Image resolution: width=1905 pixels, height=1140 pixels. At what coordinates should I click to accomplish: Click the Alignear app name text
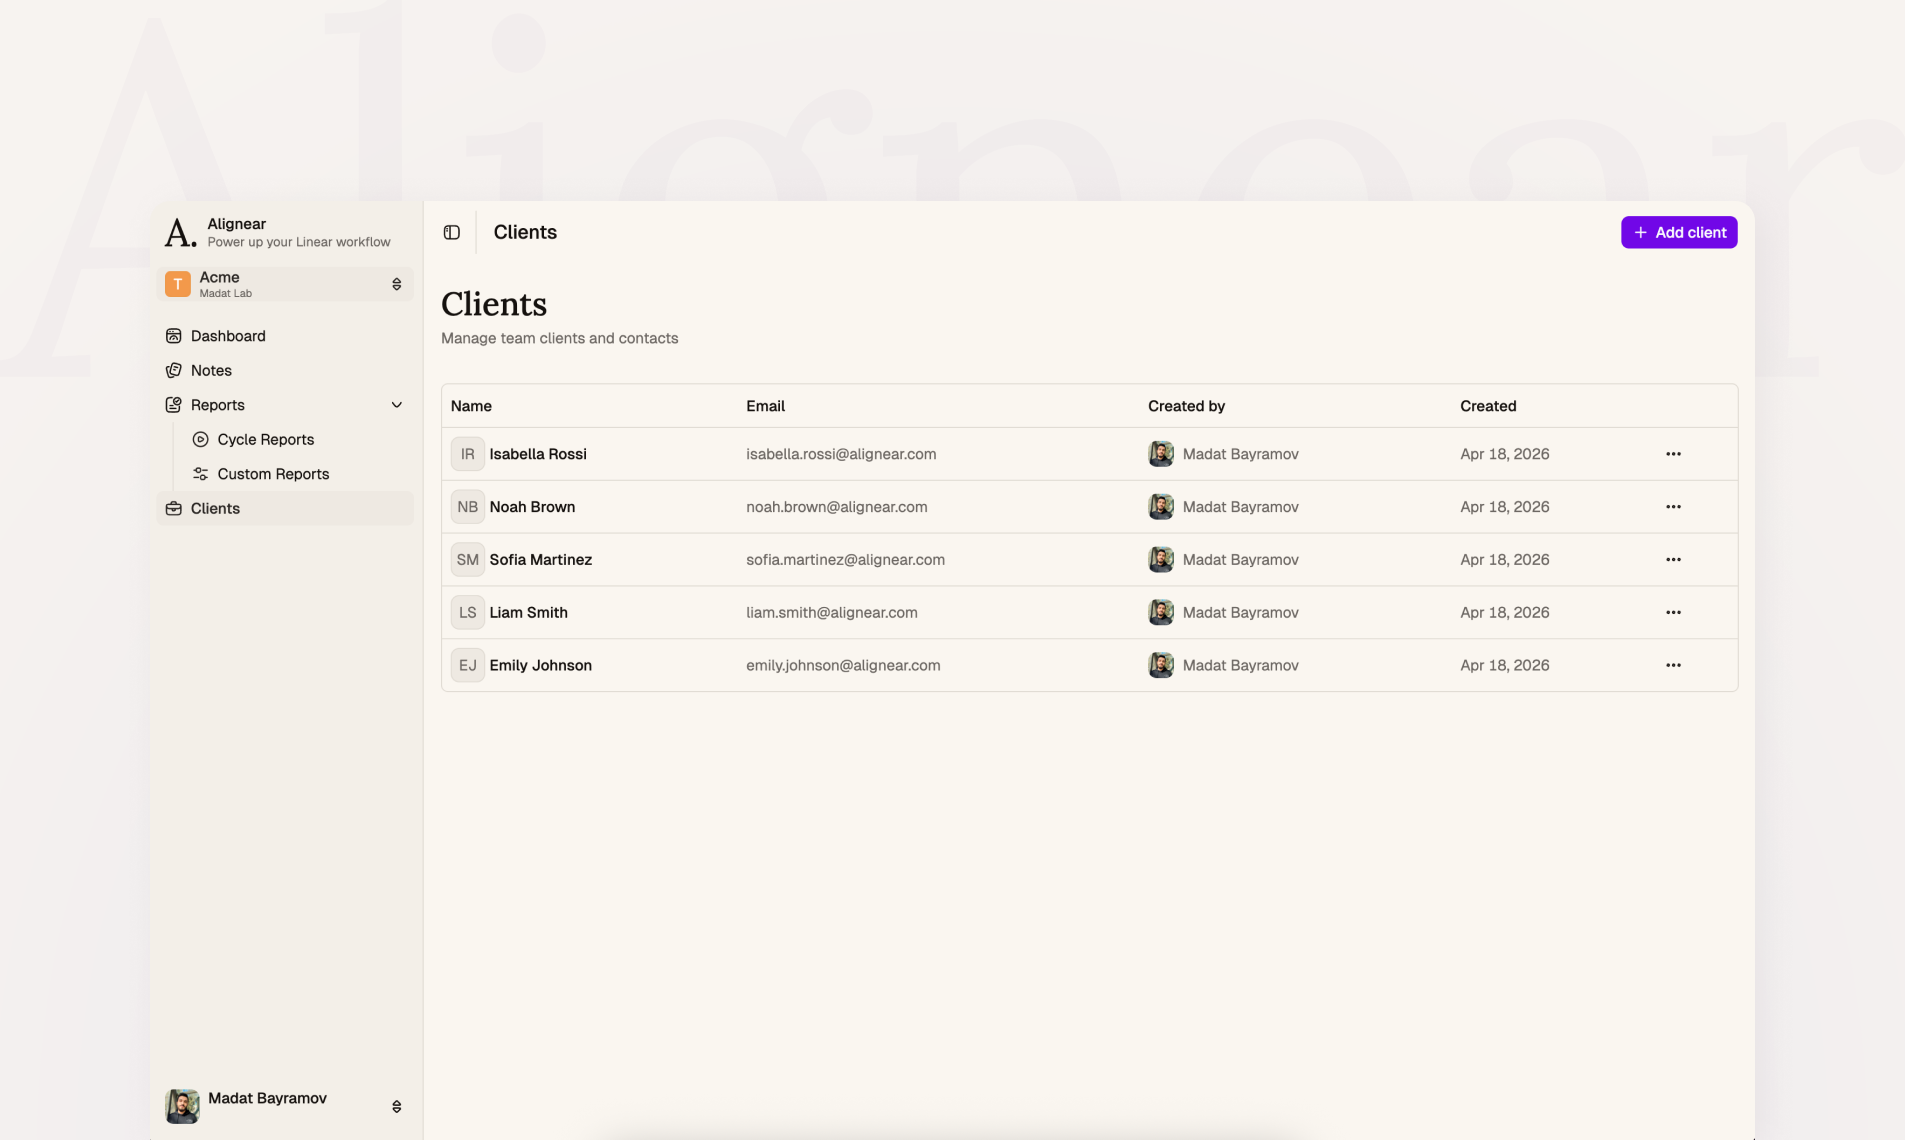pos(237,224)
